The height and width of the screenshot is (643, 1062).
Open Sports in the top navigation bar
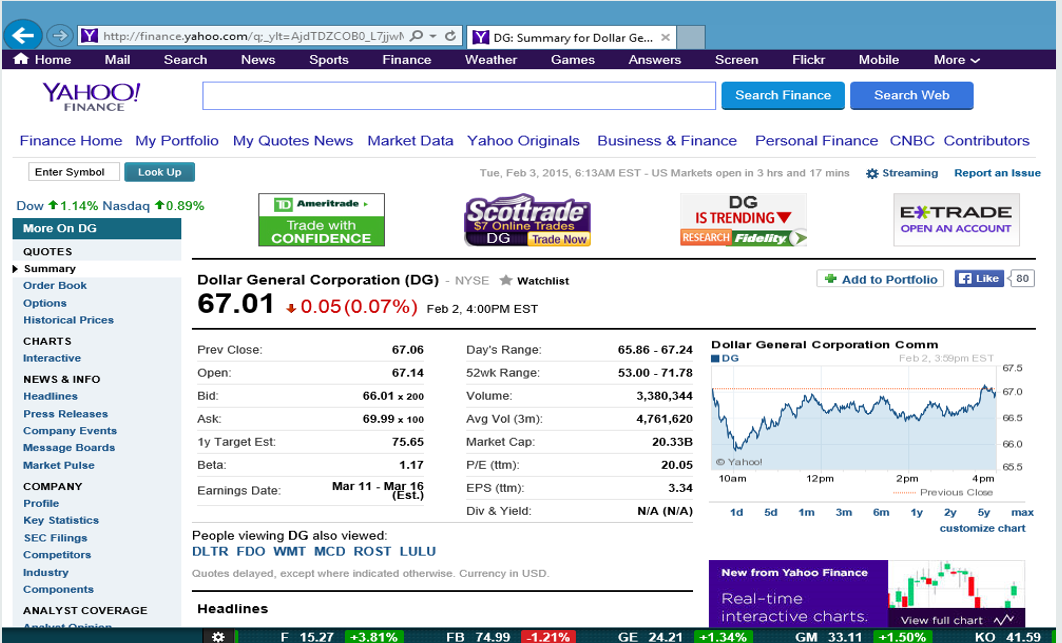pyautogui.click(x=328, y=60)
